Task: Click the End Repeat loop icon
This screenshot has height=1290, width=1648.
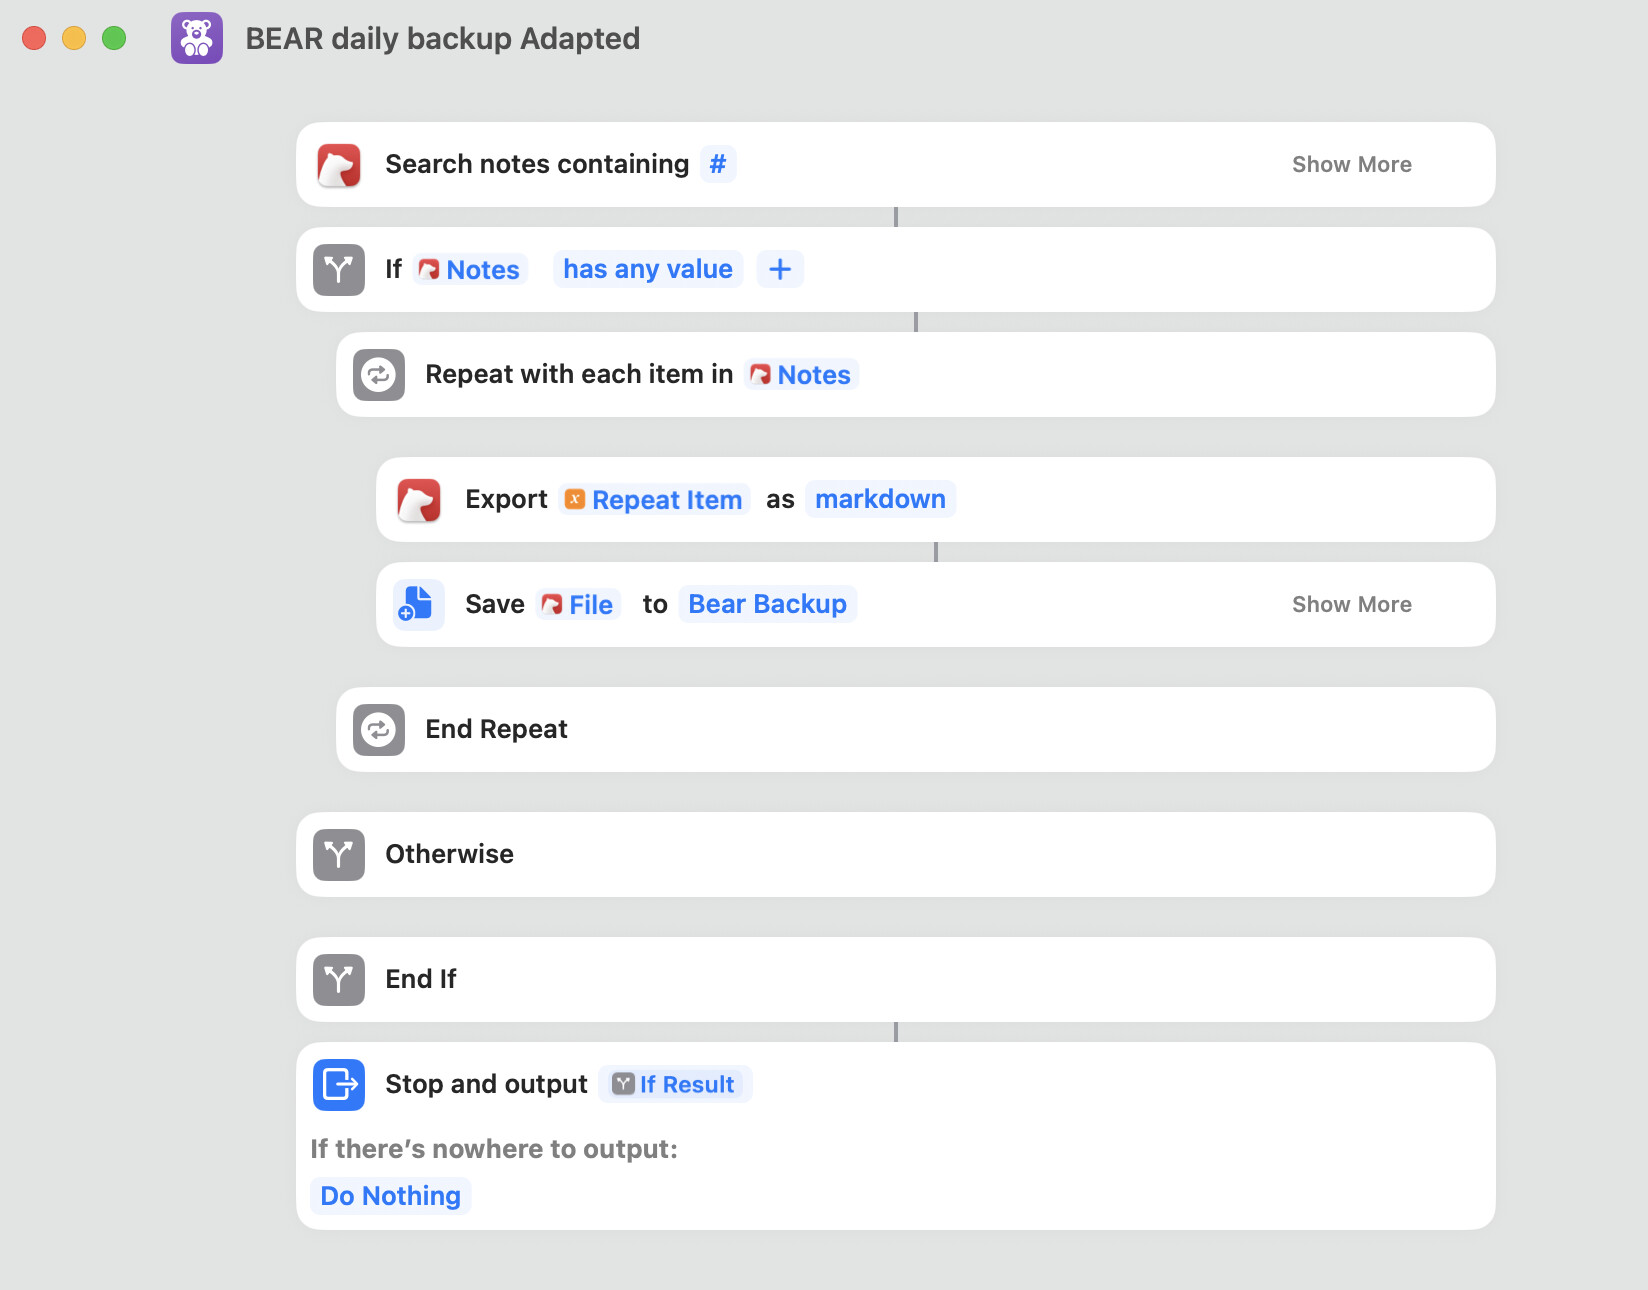Action: 379,730
